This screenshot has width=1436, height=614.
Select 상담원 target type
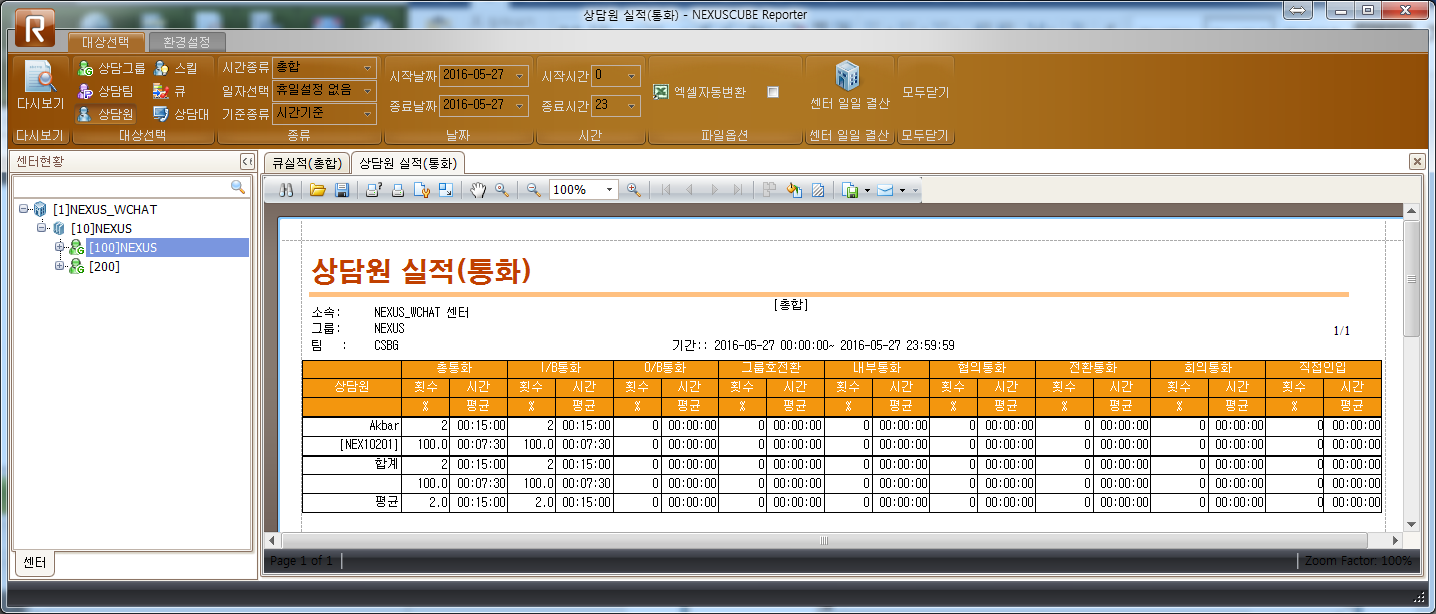(105, 114)
